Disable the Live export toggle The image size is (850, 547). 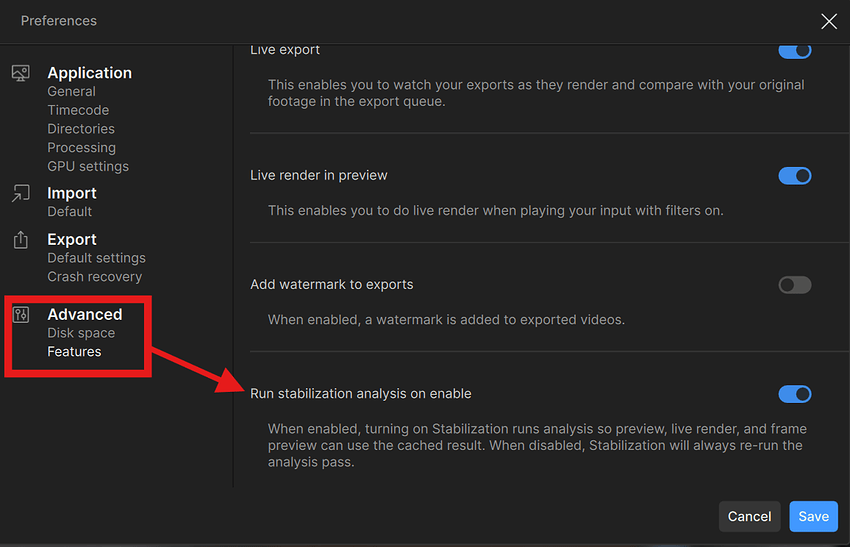pos(795,50)
